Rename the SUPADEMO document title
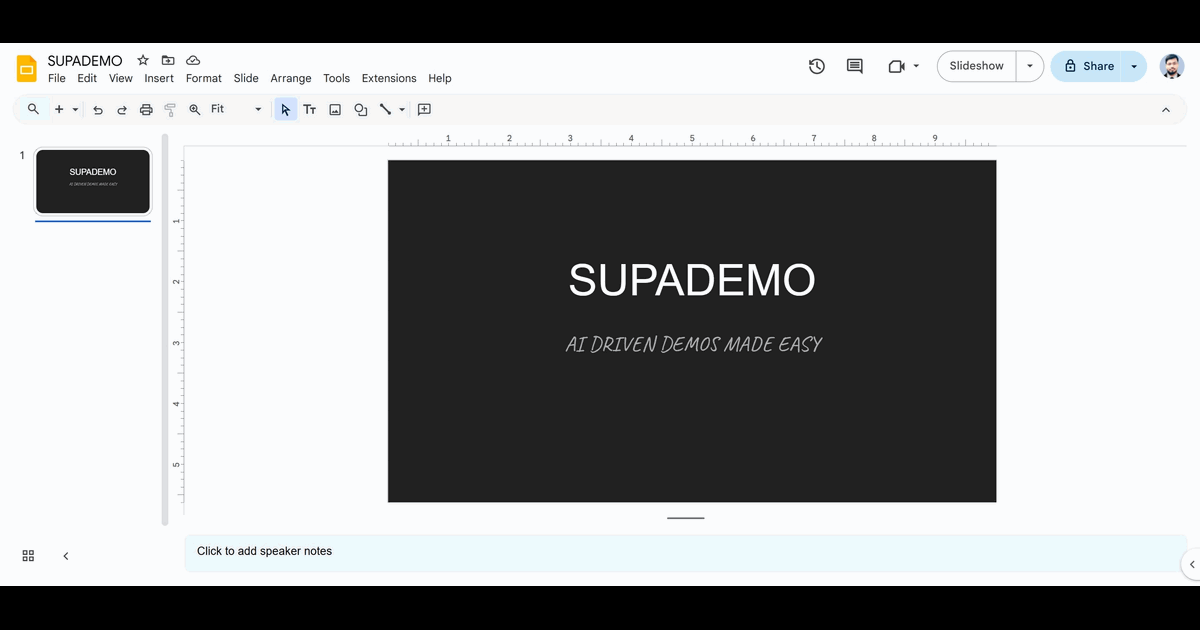This screenshot has height=630, width=1200. [x=85, y=61]
